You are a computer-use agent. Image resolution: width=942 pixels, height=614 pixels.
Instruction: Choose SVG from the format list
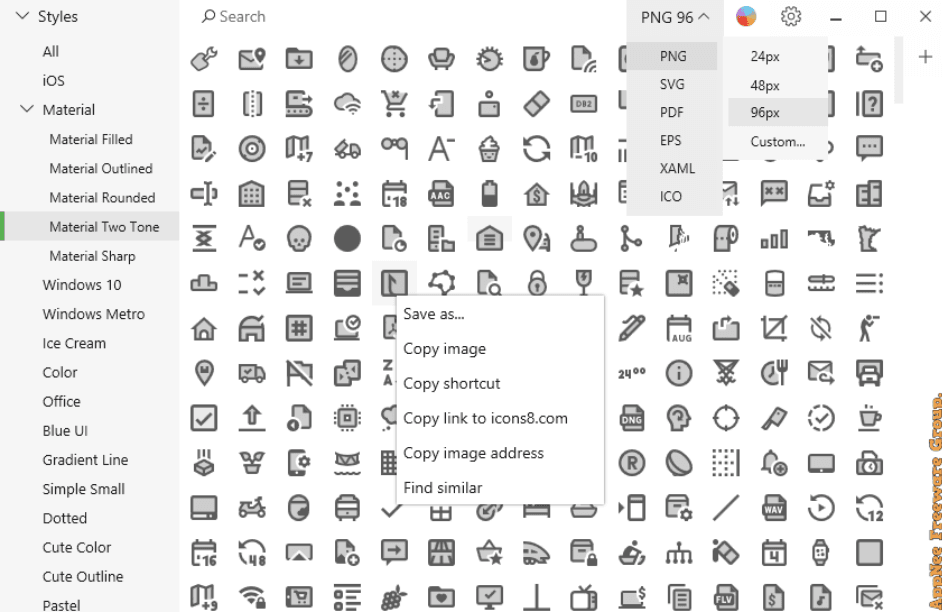tap(672, 85)
